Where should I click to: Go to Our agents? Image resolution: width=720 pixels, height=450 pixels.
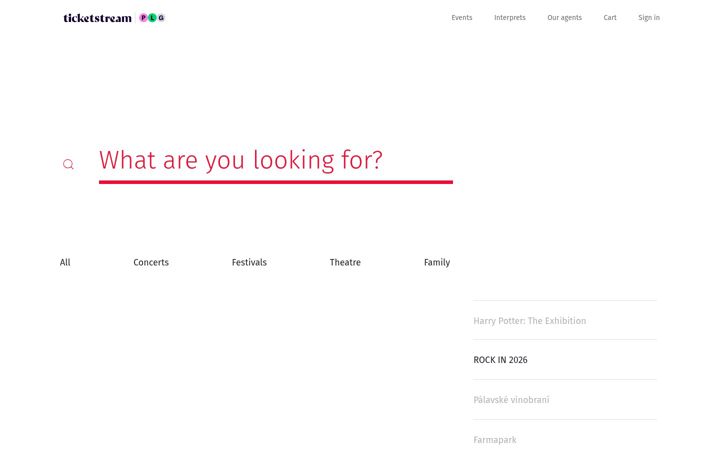564,17
